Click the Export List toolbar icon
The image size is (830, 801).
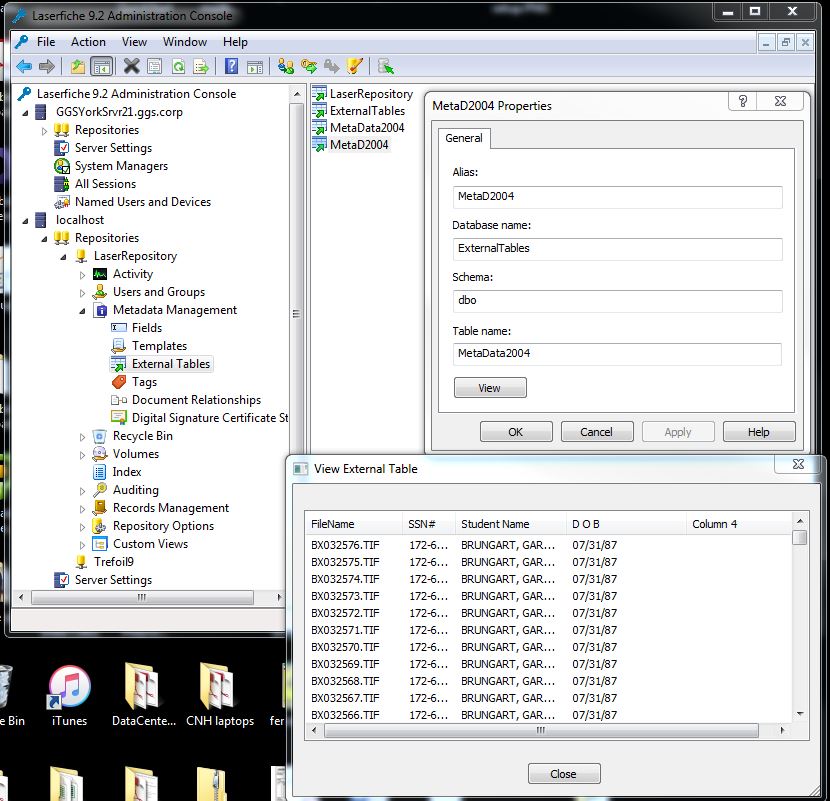(x=201, y=67)
